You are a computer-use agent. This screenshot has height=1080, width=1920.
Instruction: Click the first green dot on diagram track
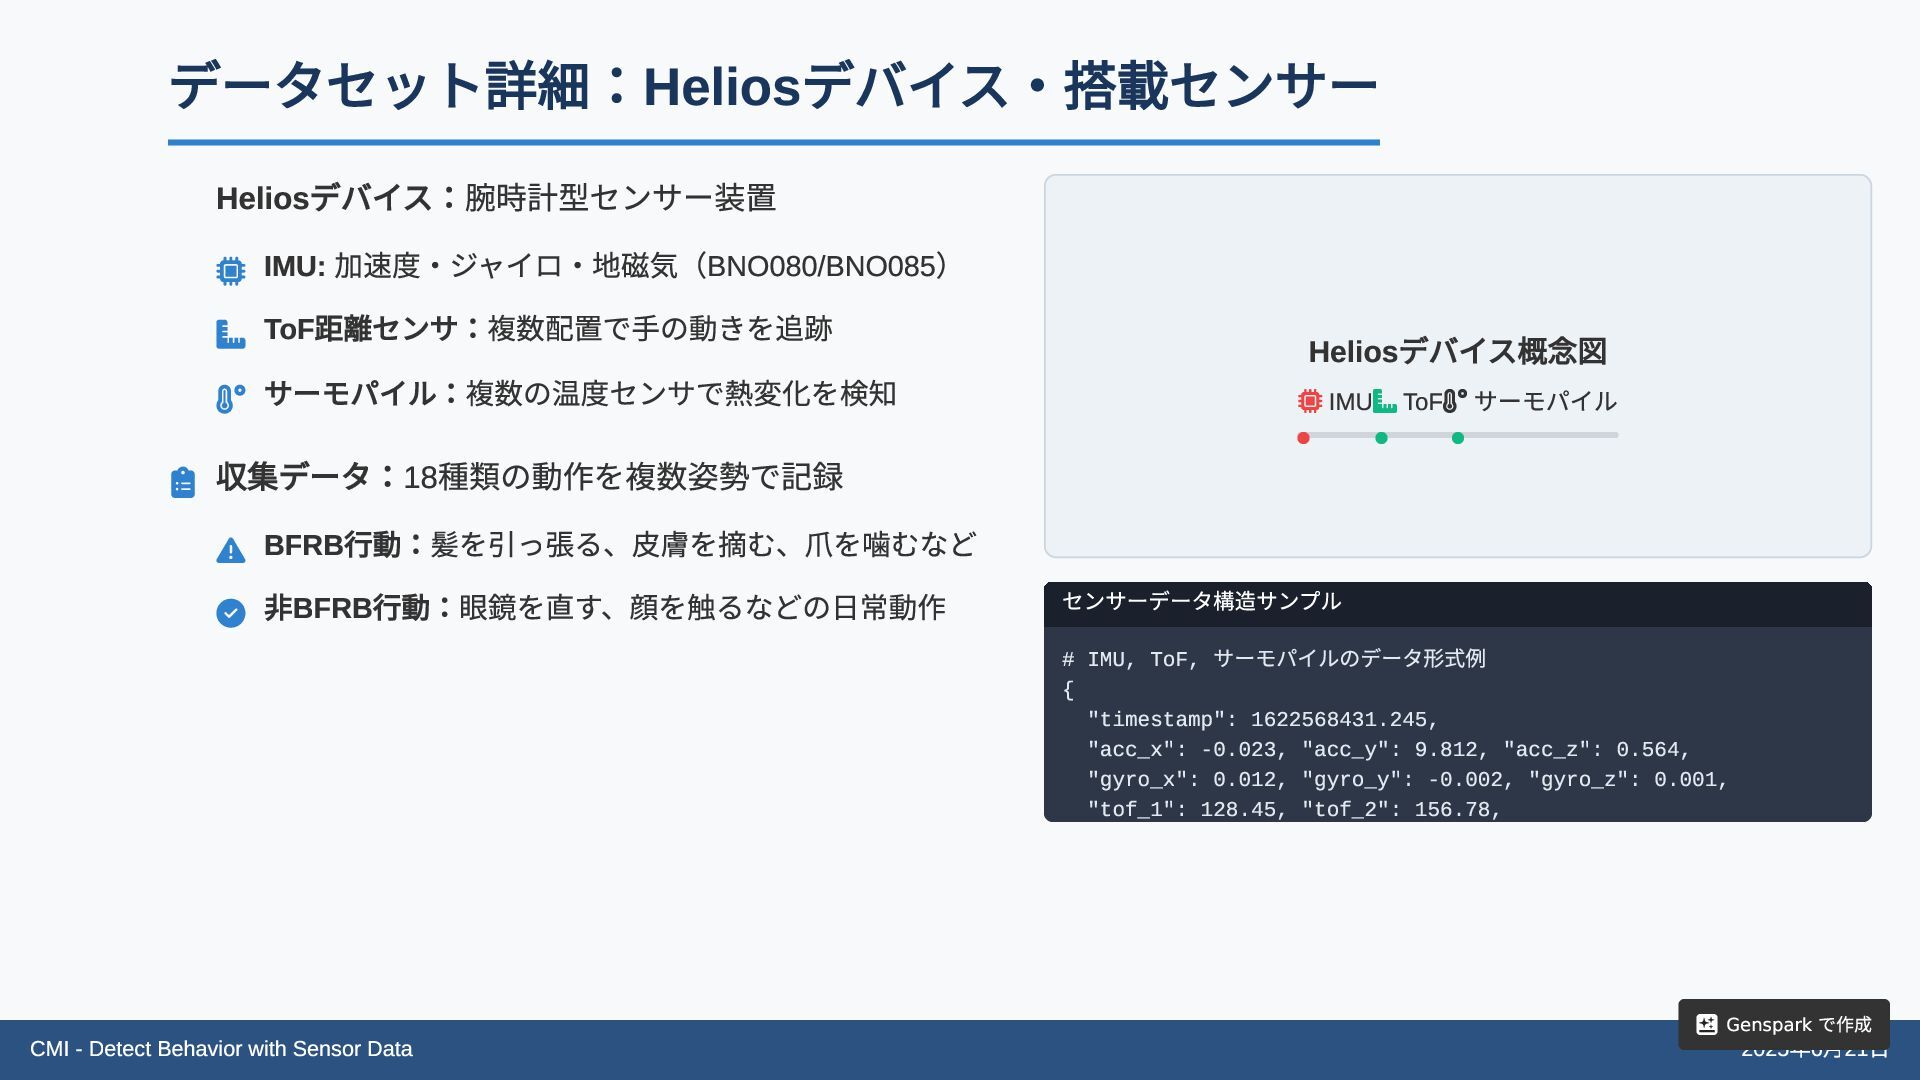pyautogui.click(x=1381, y=438)
